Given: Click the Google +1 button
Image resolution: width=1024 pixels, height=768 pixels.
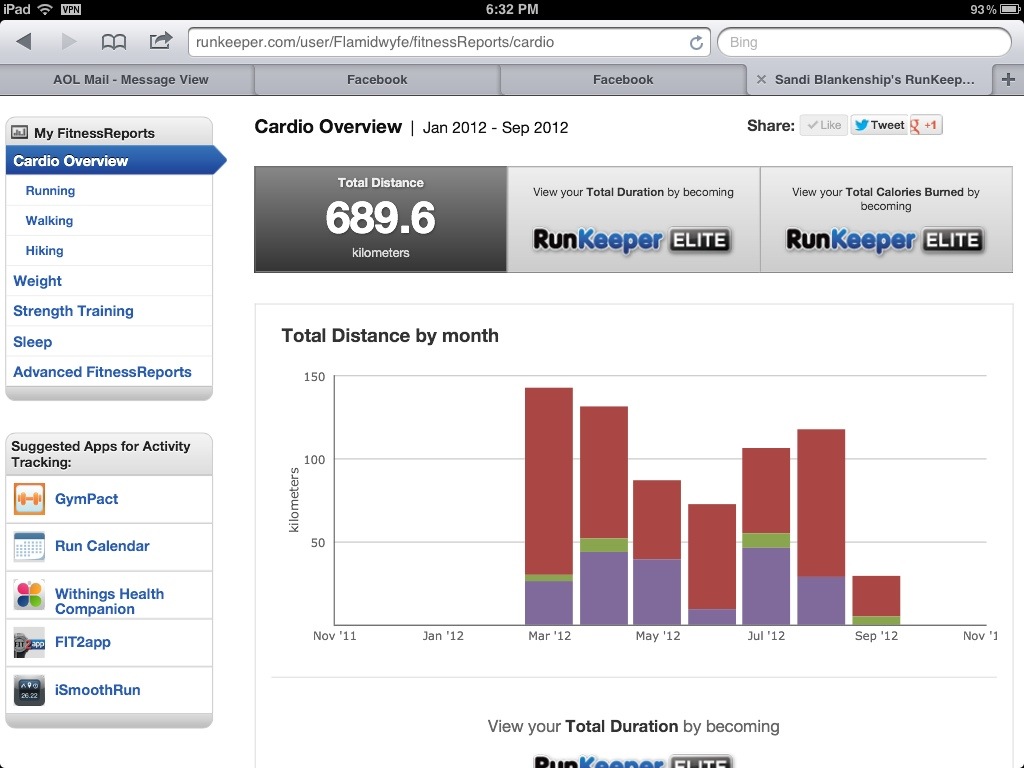Looking at the screenshot, I should [x=926, y=125].
